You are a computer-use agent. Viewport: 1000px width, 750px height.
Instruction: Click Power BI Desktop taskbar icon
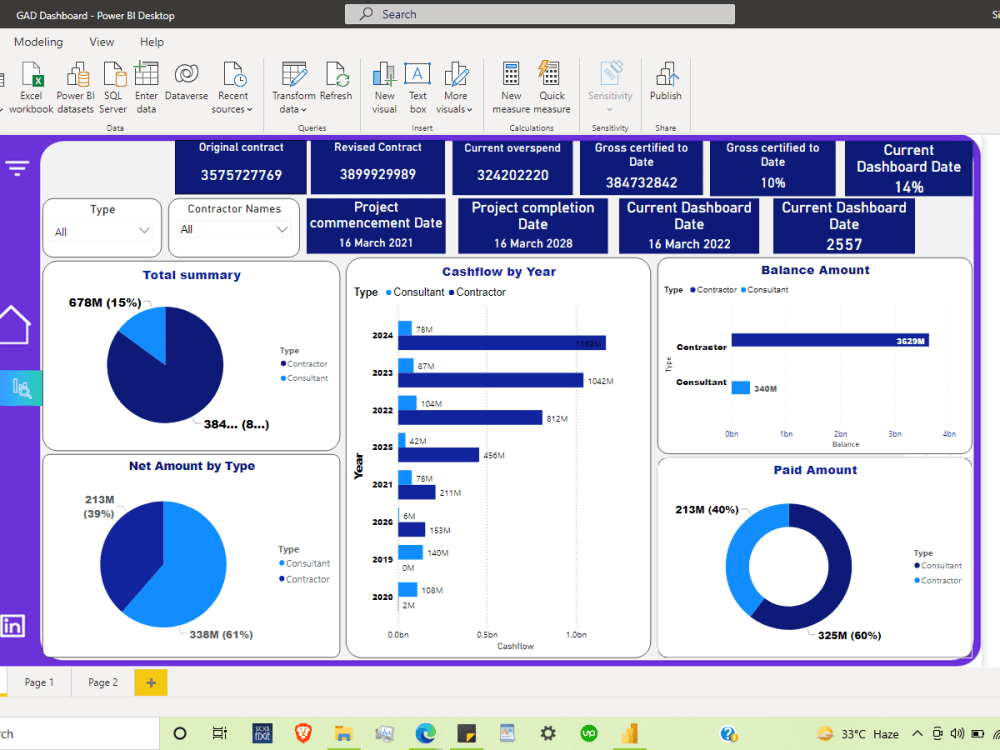[x=630, y=733]
